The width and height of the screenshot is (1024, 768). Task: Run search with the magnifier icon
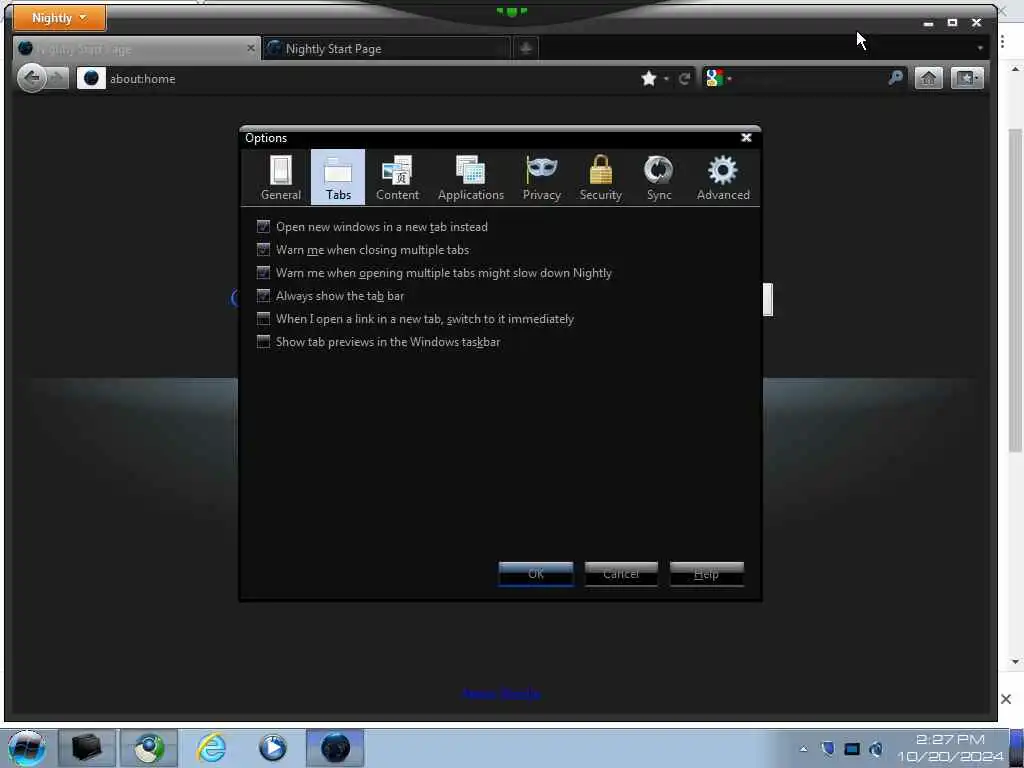click(x=895, y=78)
